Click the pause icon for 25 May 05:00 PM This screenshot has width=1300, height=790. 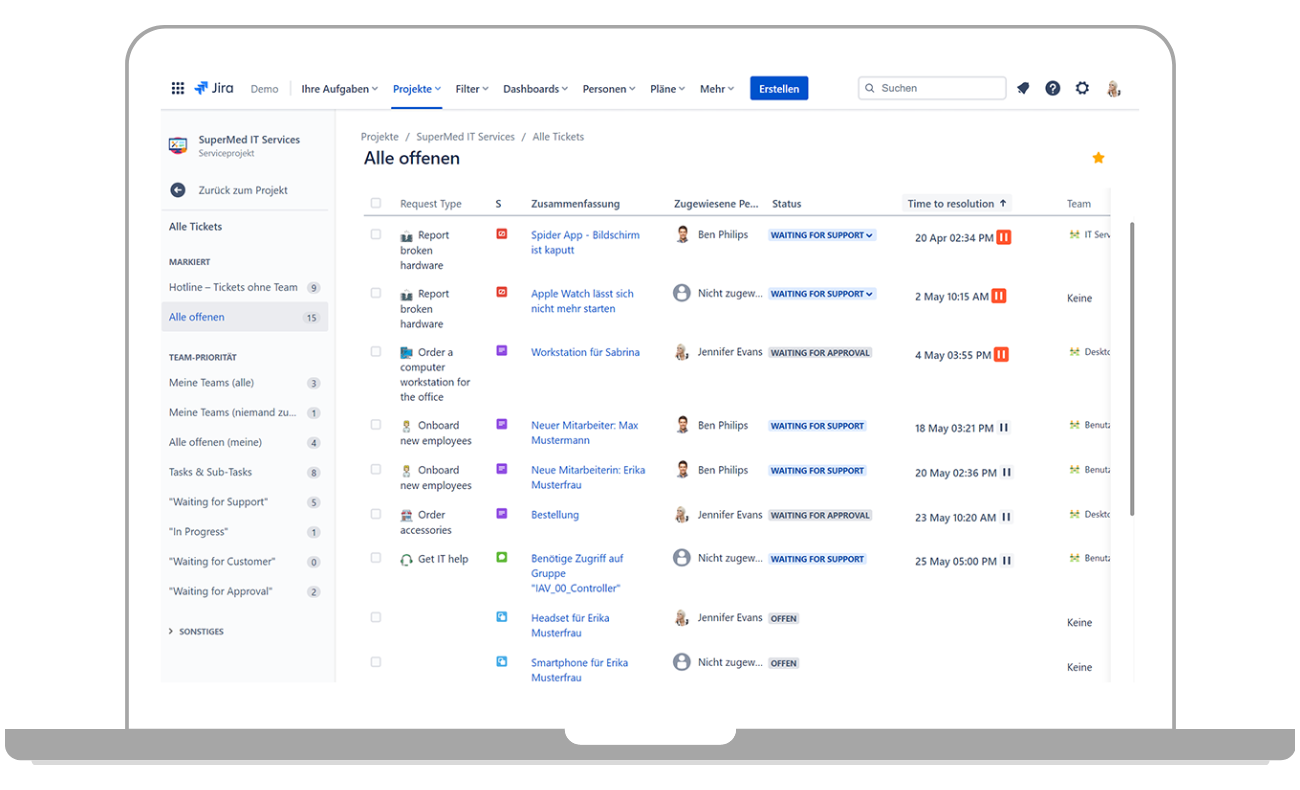[1007, 561]
